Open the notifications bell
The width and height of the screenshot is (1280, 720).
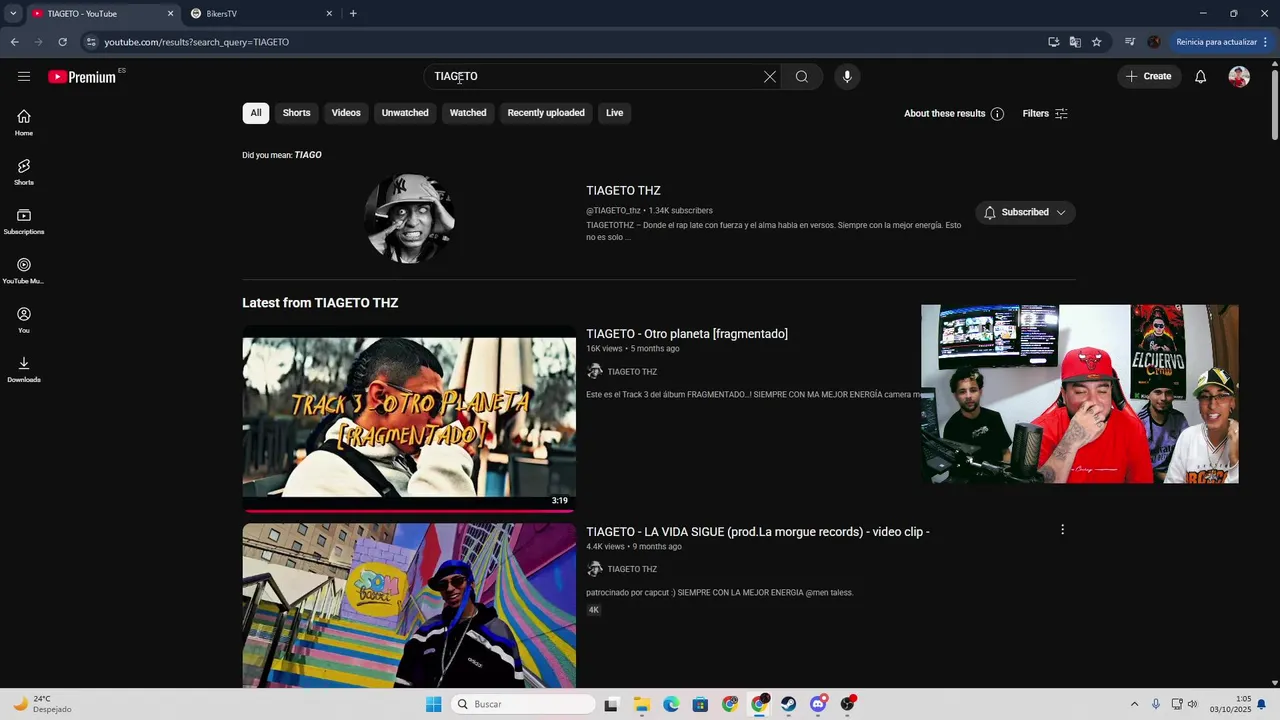click(x=1201, y=77)
